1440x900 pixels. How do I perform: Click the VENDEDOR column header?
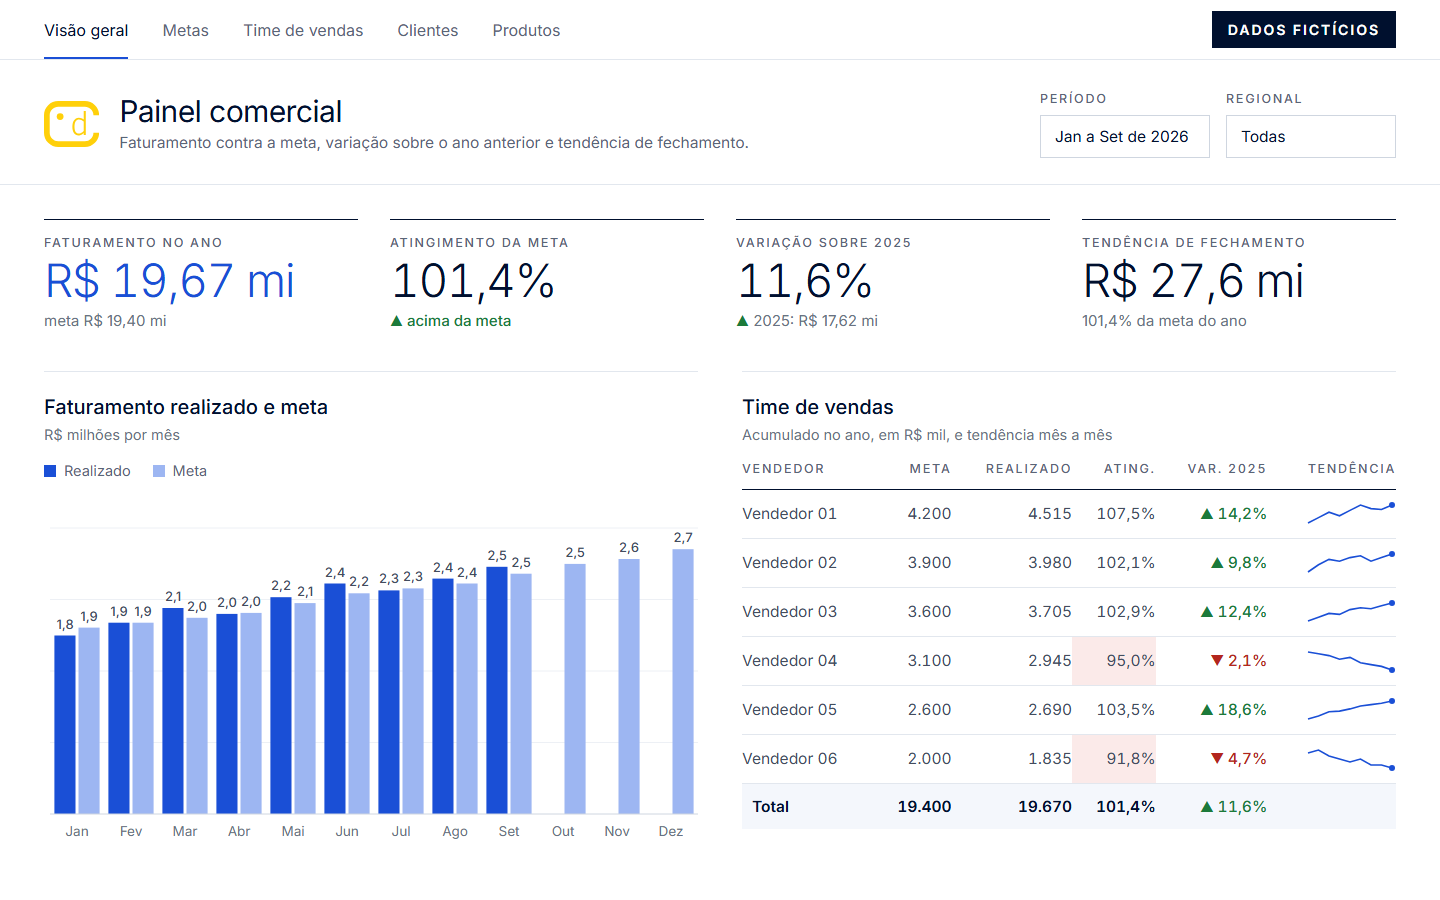pos(783,469)
